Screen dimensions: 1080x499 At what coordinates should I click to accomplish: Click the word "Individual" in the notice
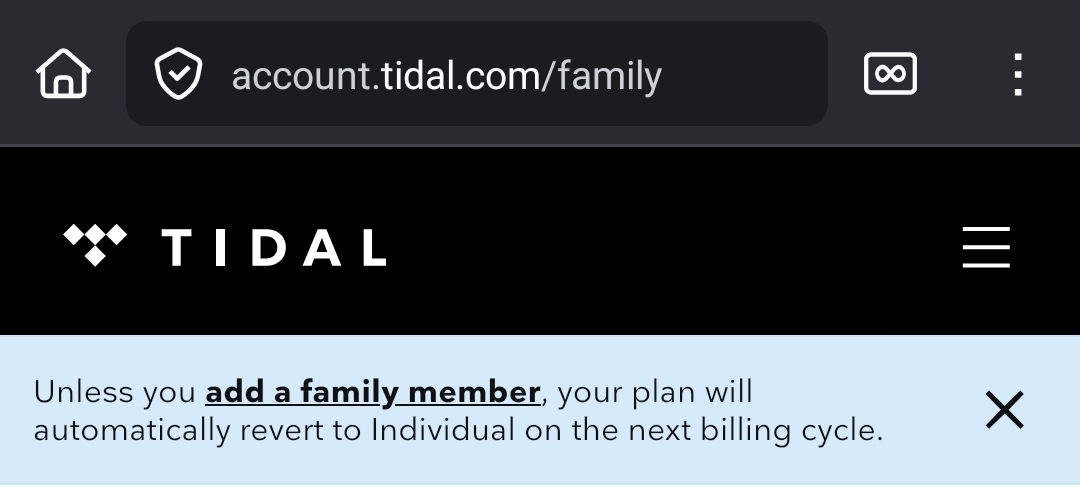click(443, 430)
